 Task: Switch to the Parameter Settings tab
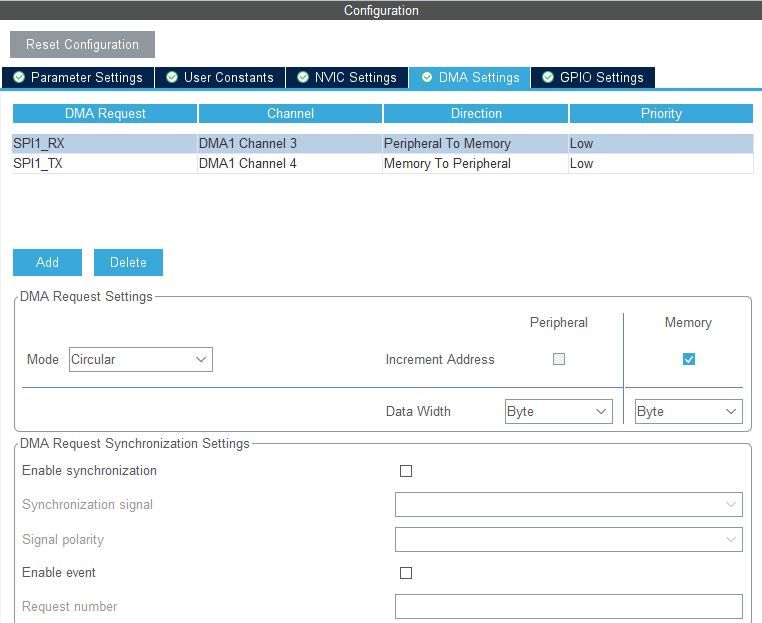(78, 78)
